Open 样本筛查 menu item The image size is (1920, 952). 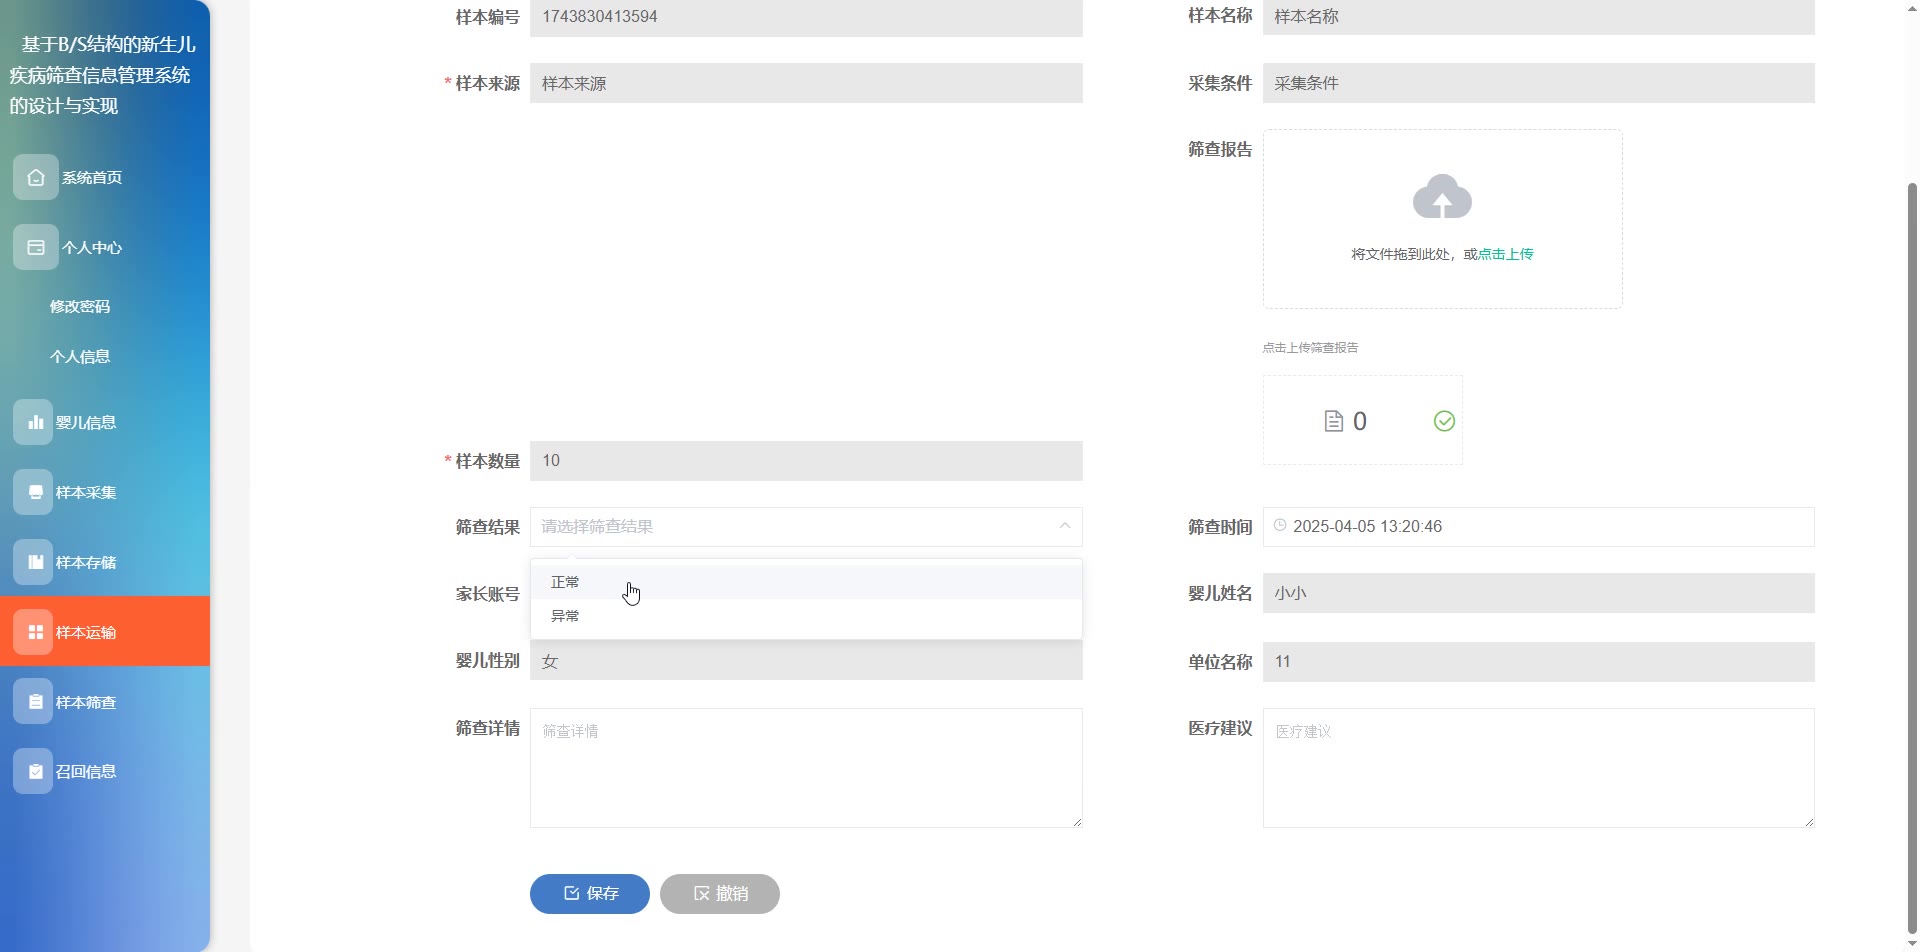click(105, 702)
